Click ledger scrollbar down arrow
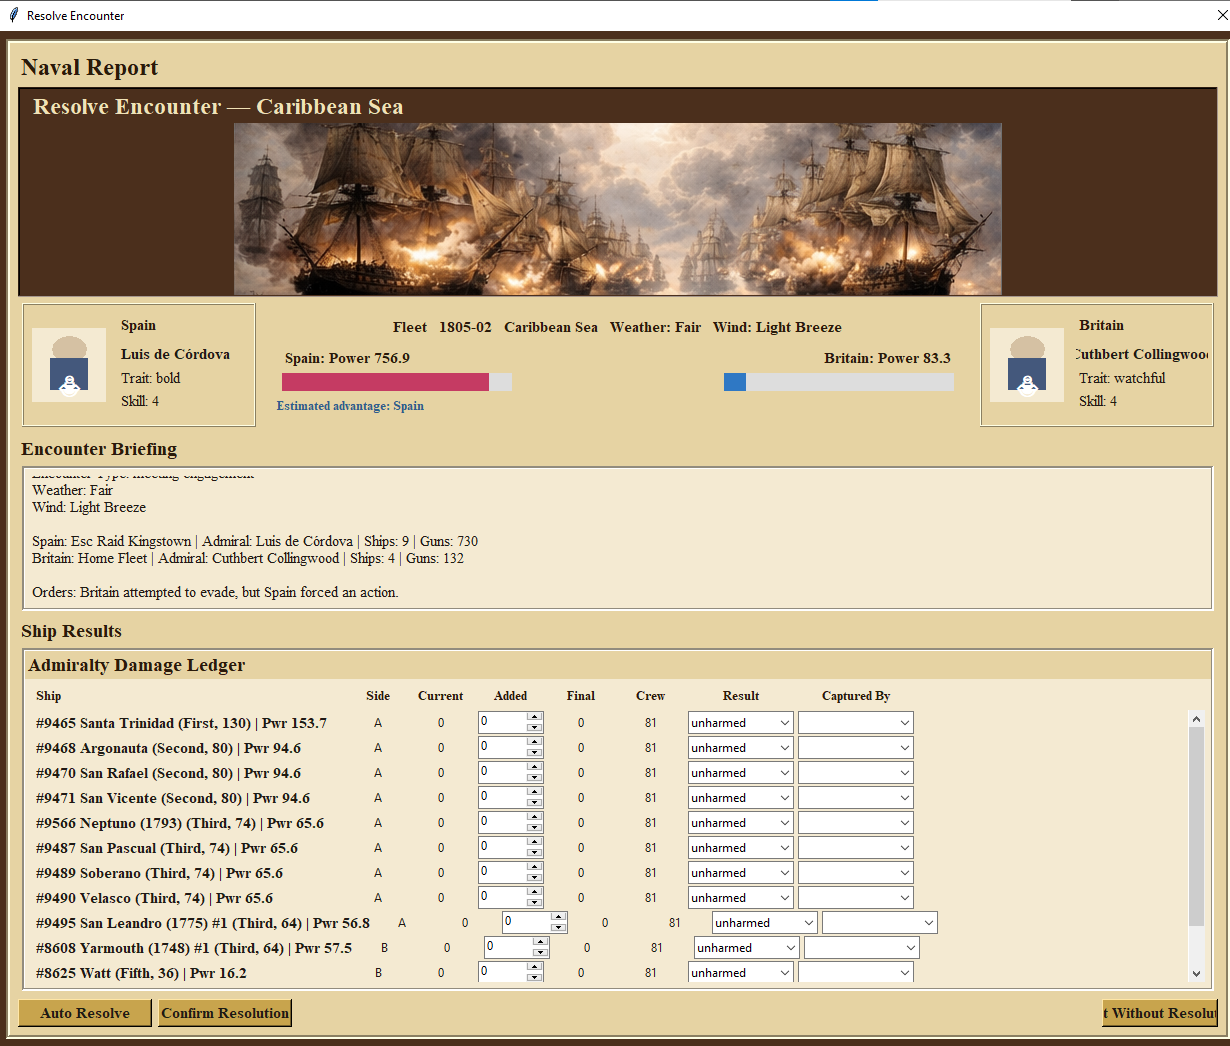 point(1196,974)
